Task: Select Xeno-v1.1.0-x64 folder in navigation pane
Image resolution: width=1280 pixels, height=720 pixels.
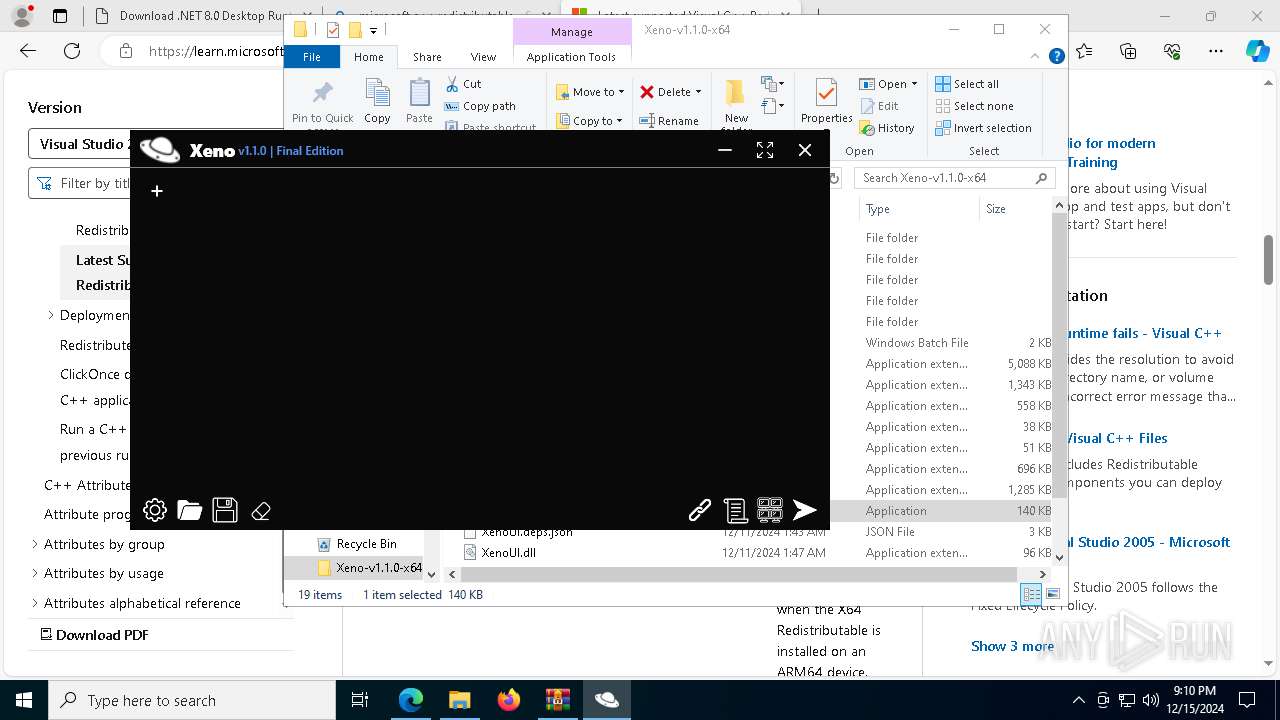Action: [369, 568]
